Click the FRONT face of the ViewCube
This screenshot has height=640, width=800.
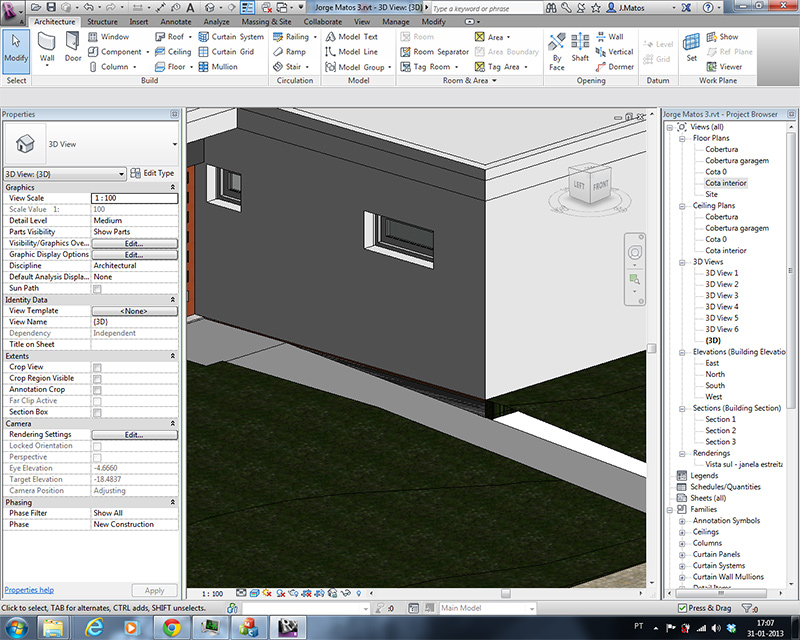click(x=601, y=186)
